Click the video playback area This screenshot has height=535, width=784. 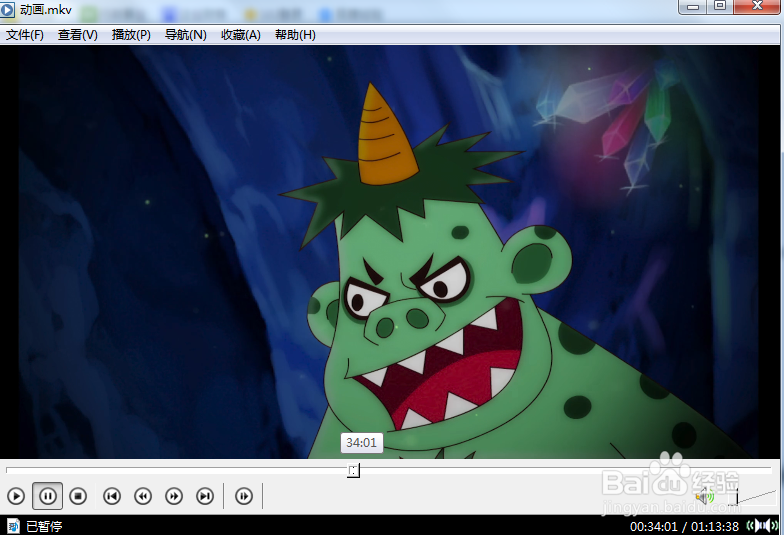point(389,252)
